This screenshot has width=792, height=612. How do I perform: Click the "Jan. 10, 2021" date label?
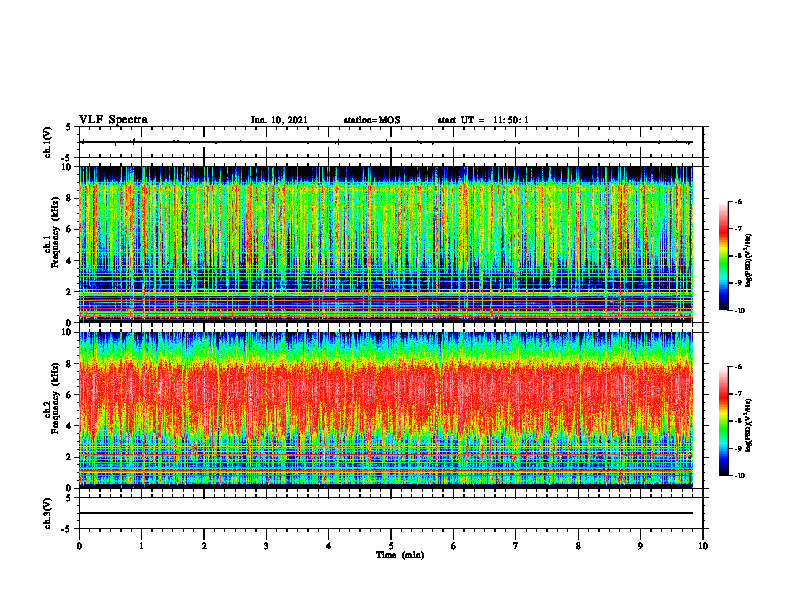click(x=279, y=120)
